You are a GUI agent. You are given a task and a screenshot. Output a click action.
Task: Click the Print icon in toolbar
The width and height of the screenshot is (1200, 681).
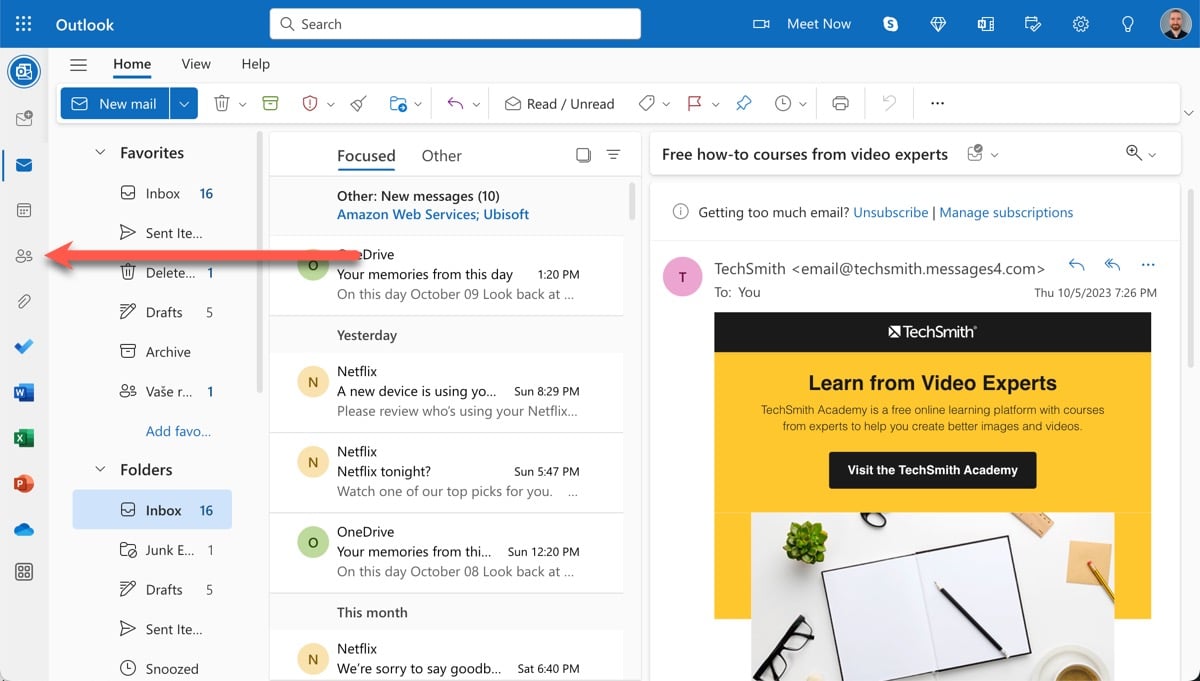(x=840, y=103)
